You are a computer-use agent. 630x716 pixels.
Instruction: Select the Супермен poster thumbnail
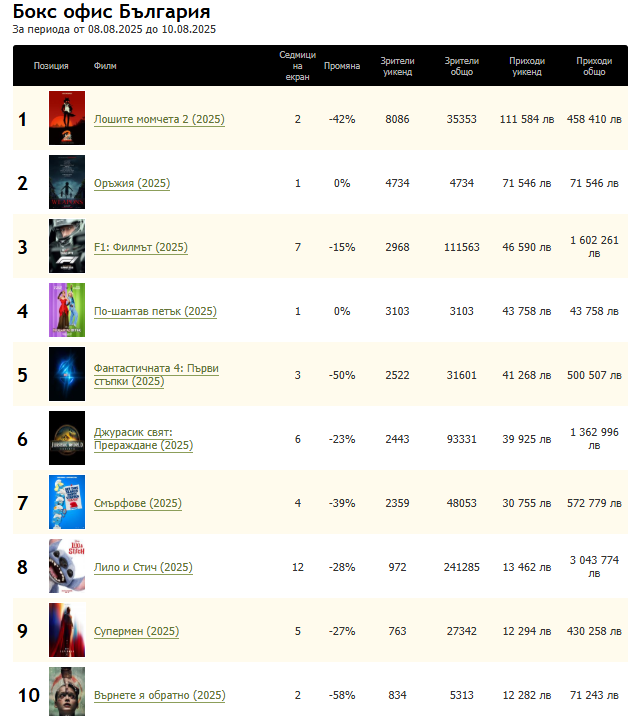point(67,630)
